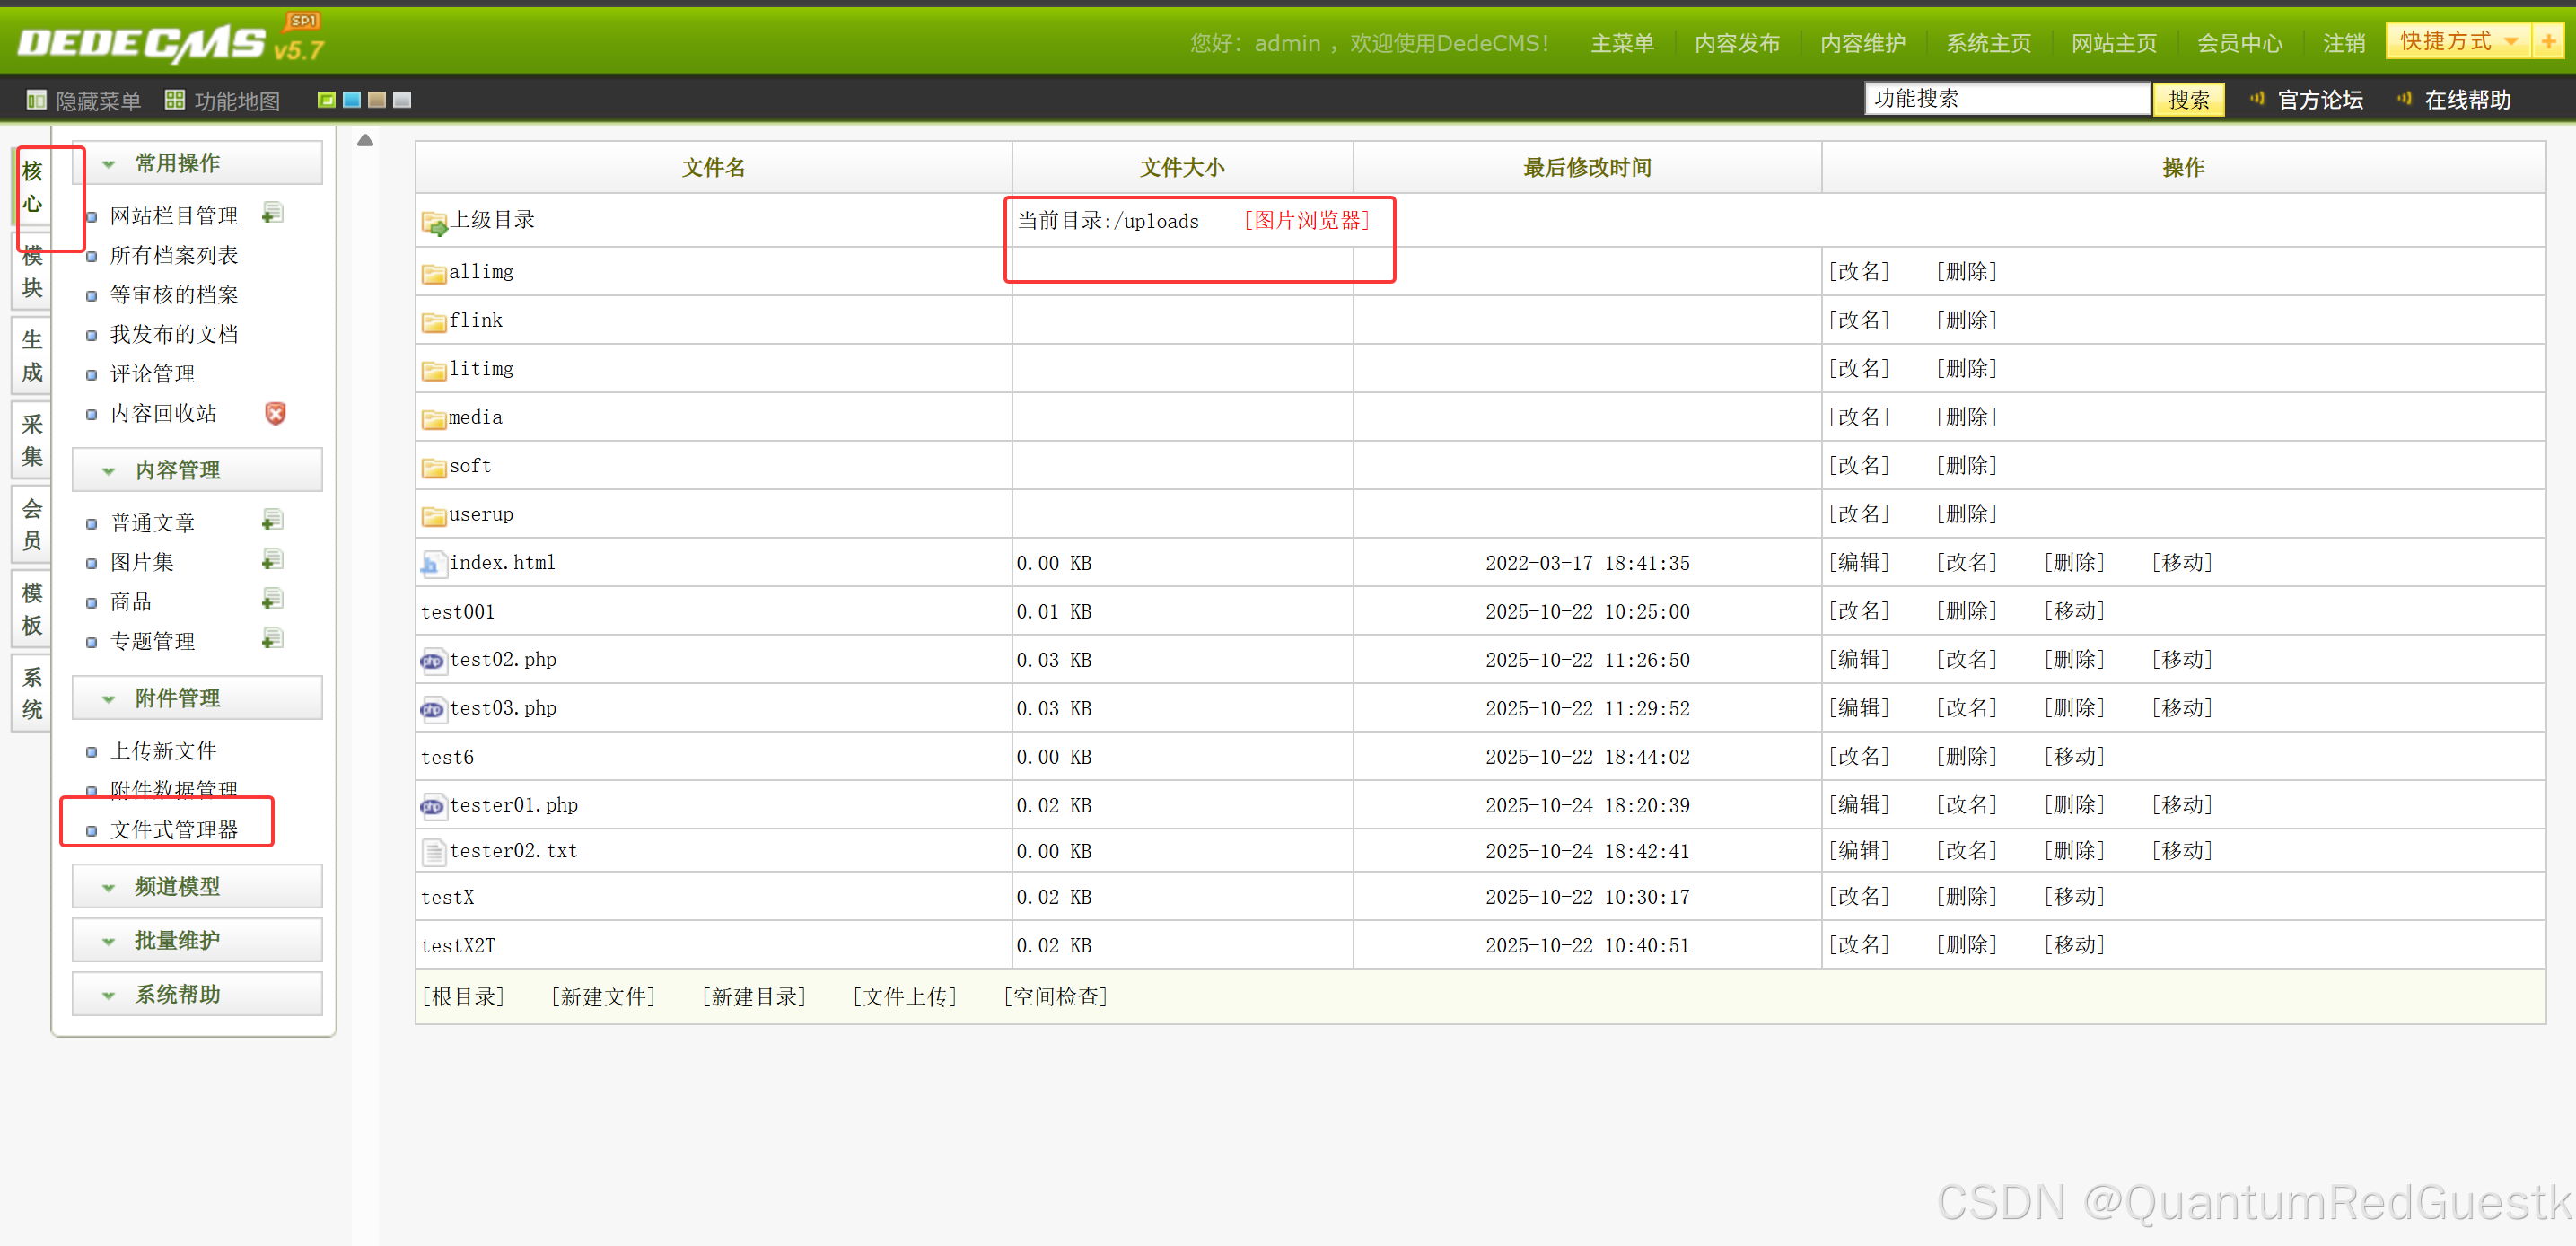Switch to the 模块 side tab

(32, 272)
